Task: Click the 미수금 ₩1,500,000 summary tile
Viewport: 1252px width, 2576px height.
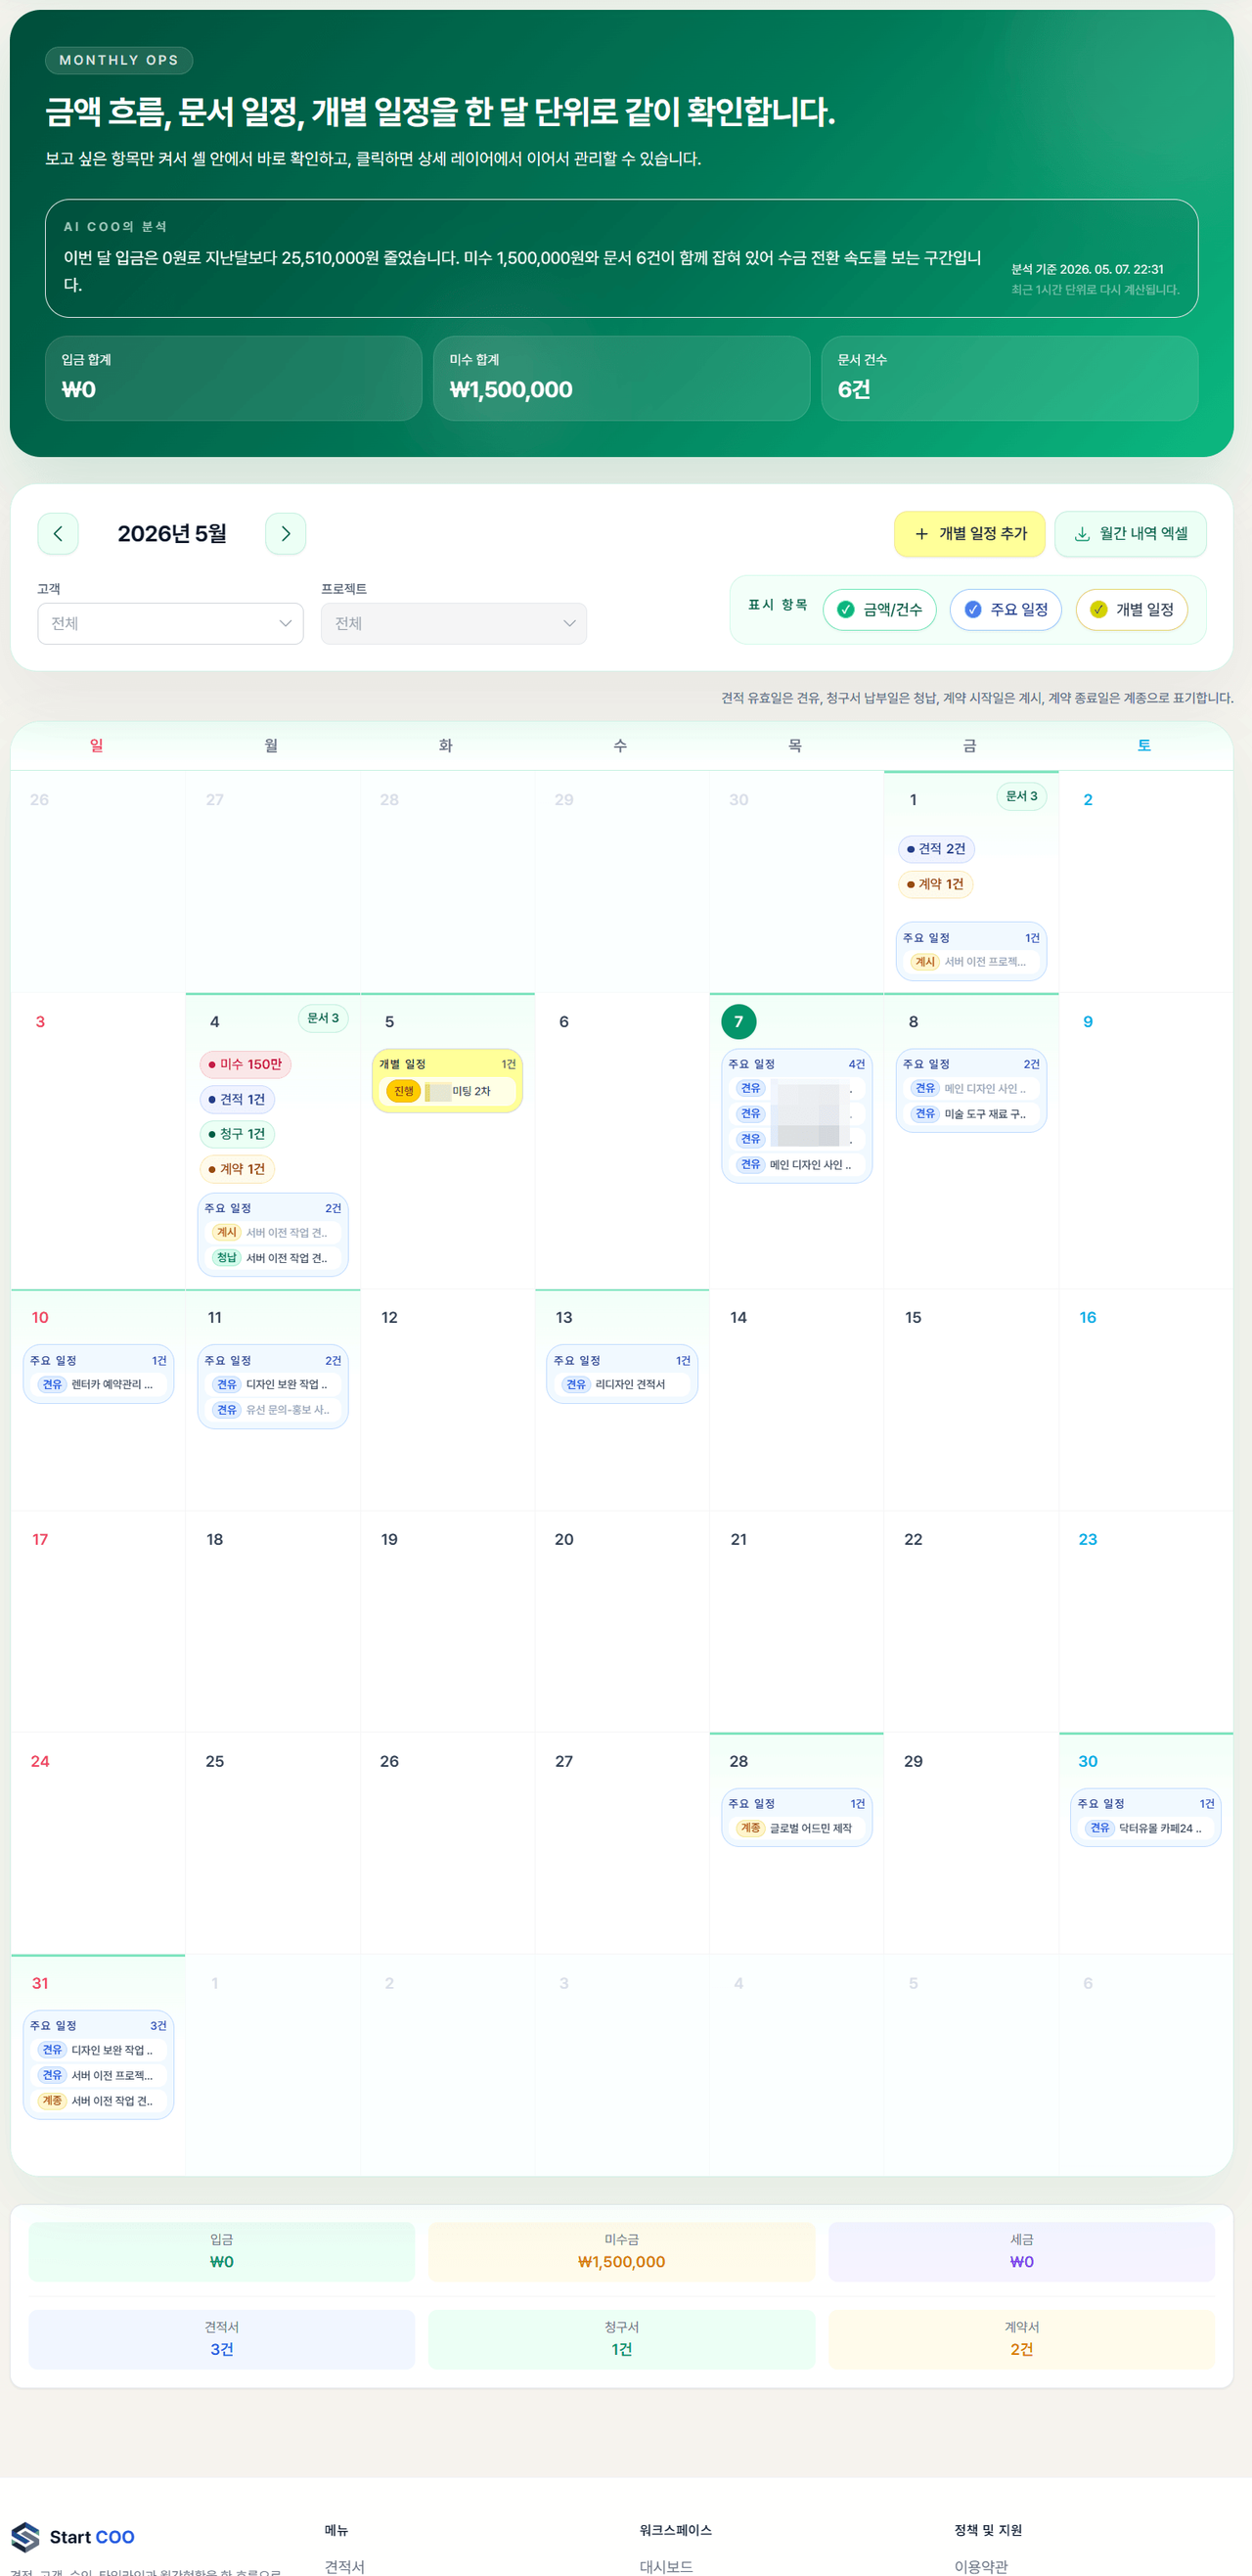Action: point(622,2252)
